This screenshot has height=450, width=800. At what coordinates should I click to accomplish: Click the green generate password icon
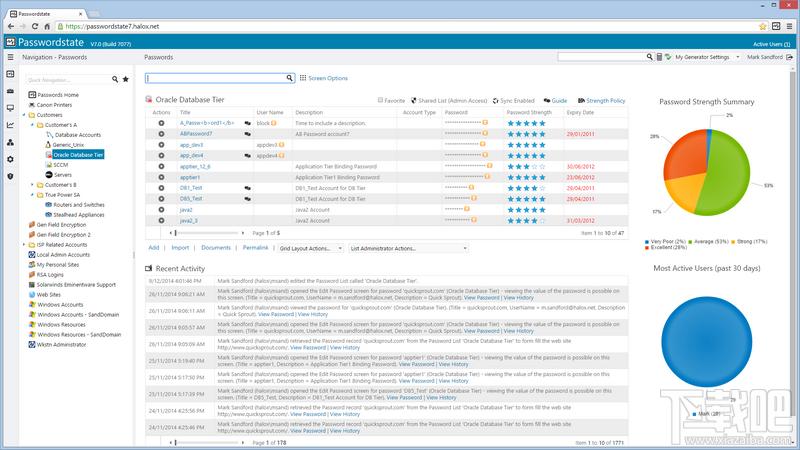(x=668, y=57)
